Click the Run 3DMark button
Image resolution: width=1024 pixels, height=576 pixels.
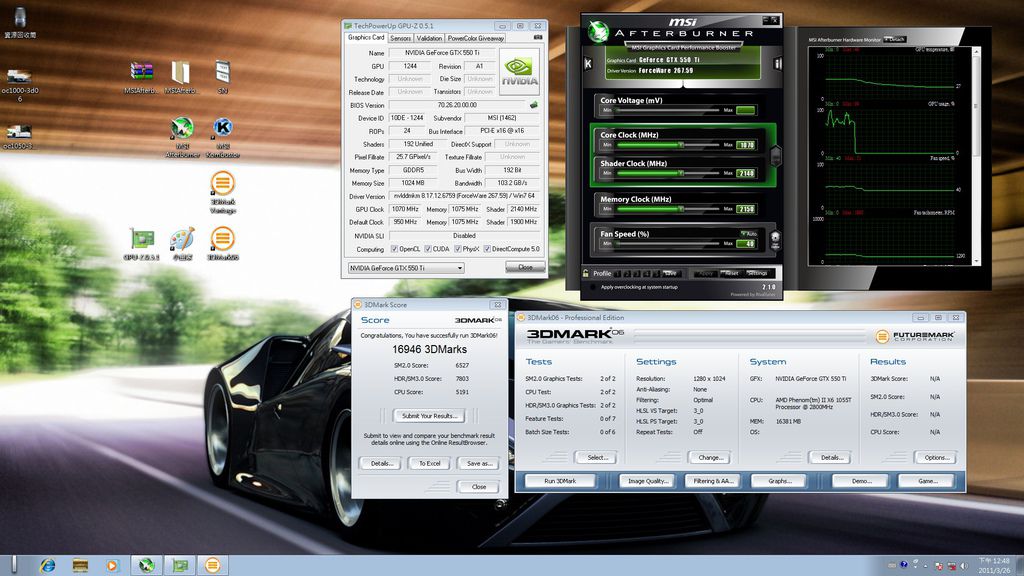[x=559, y=481]
